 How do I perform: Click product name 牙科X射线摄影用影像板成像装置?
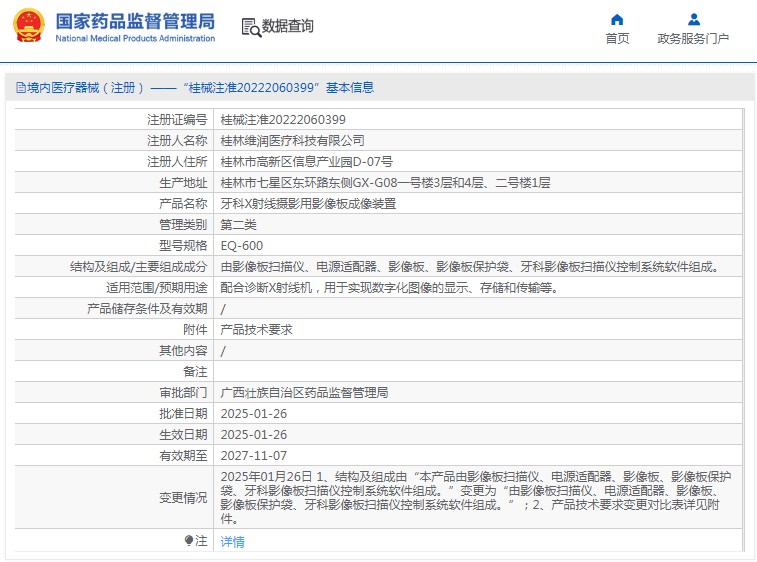point(308,204)
